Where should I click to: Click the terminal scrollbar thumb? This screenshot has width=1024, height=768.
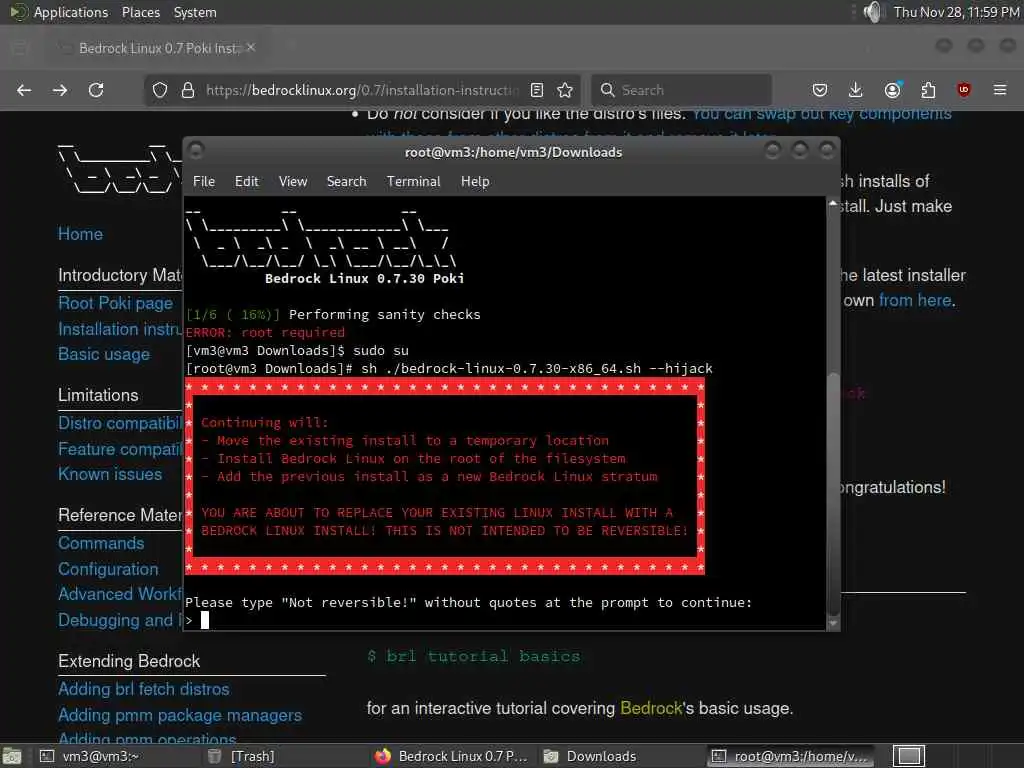pyautogui.click(x=833, y=492)
